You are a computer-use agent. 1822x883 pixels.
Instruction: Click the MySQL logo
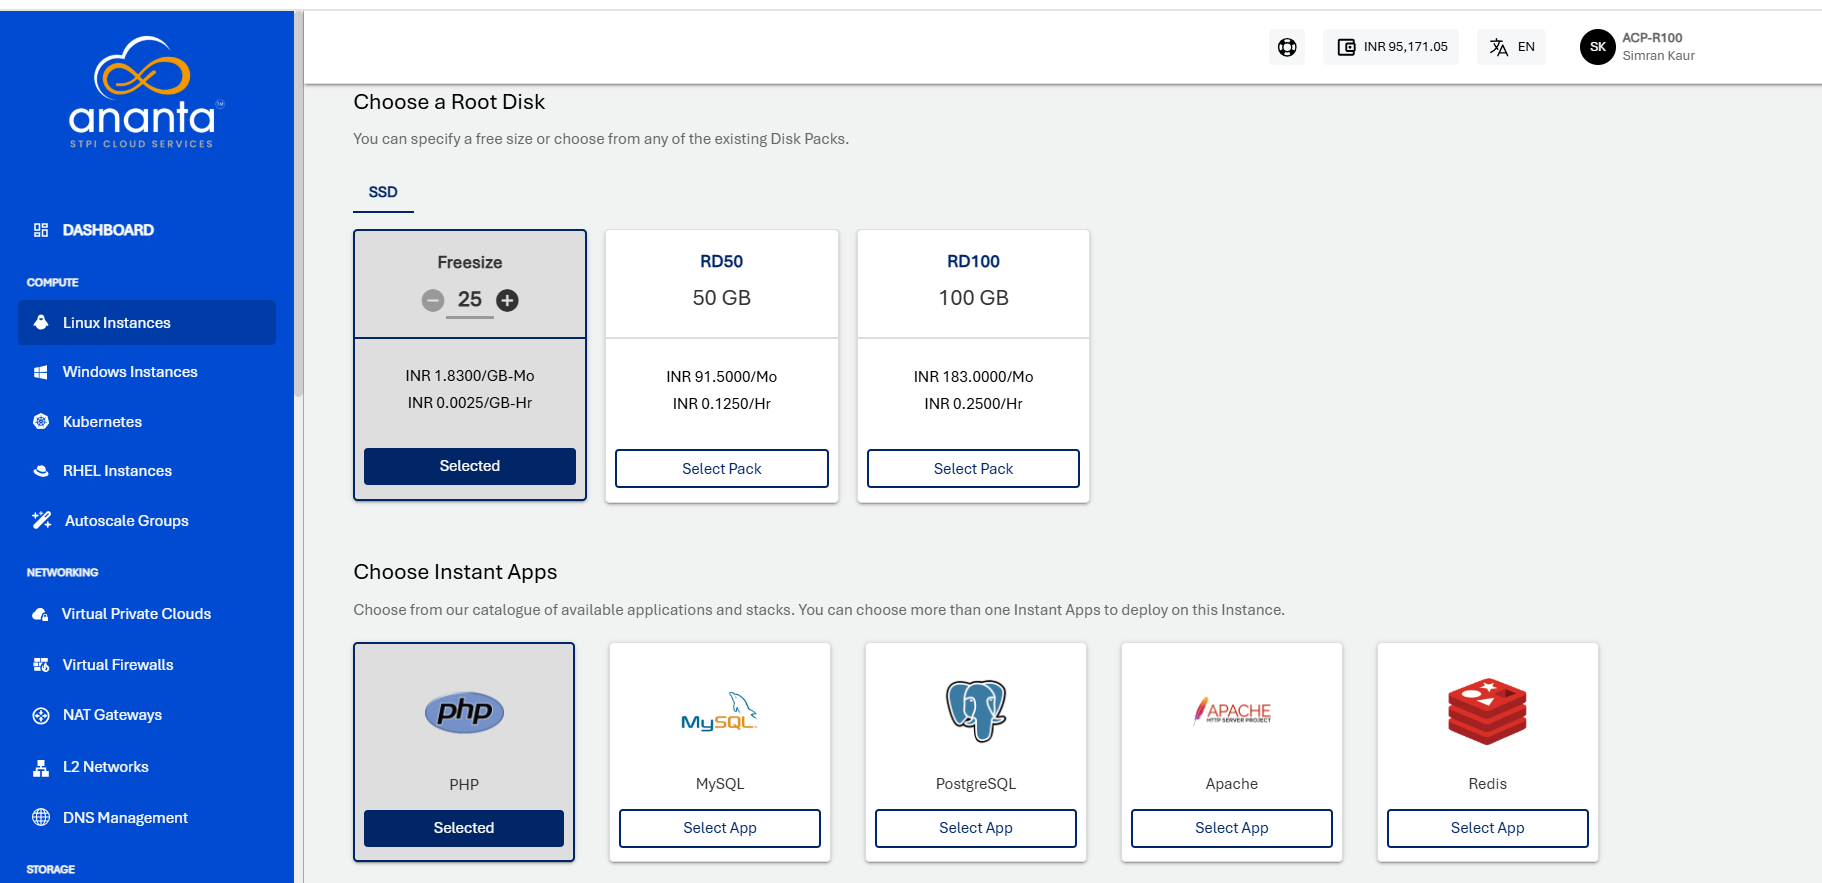(720, 712)
